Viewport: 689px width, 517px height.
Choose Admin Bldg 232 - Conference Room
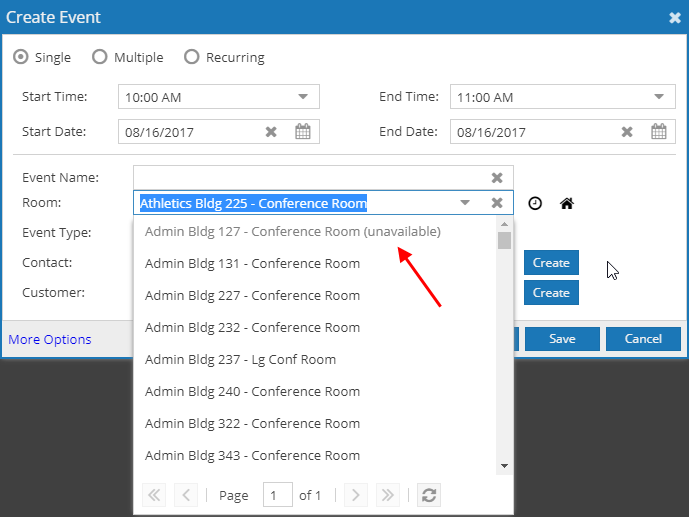[x=315, y=328]
